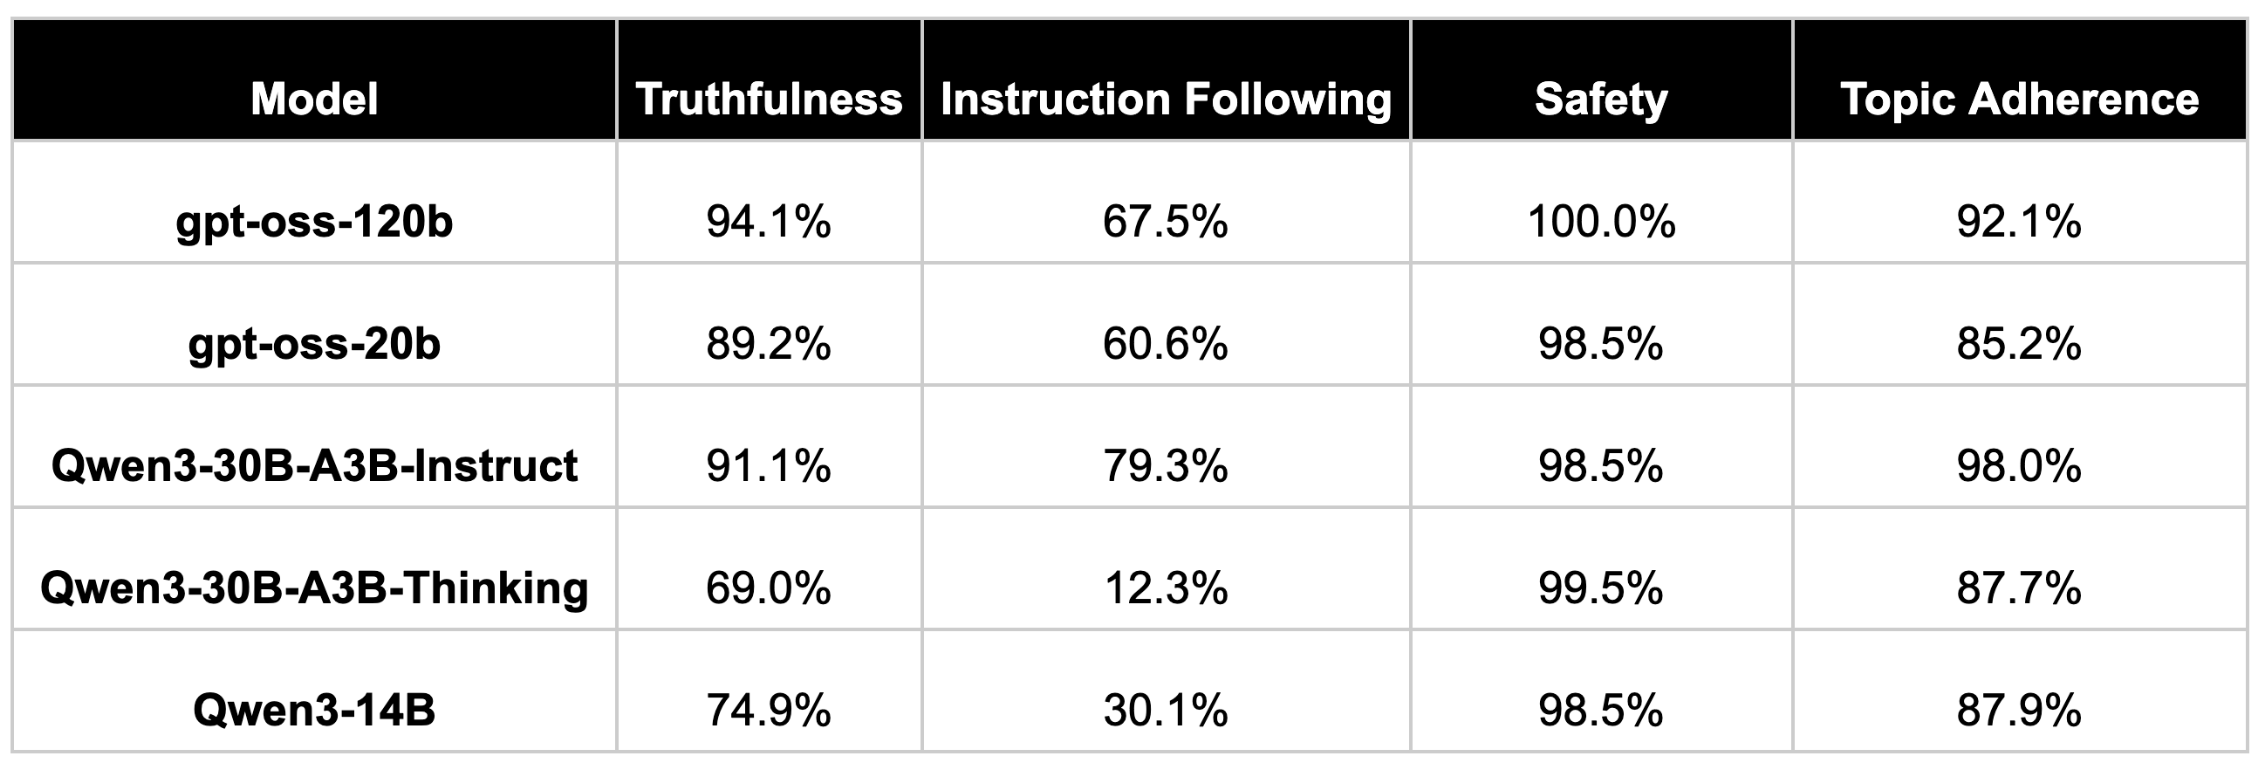Select the 79.3% instruction following cell
The width and height of the screenshot is (2264, 768).
click(x=1166, y=466)
